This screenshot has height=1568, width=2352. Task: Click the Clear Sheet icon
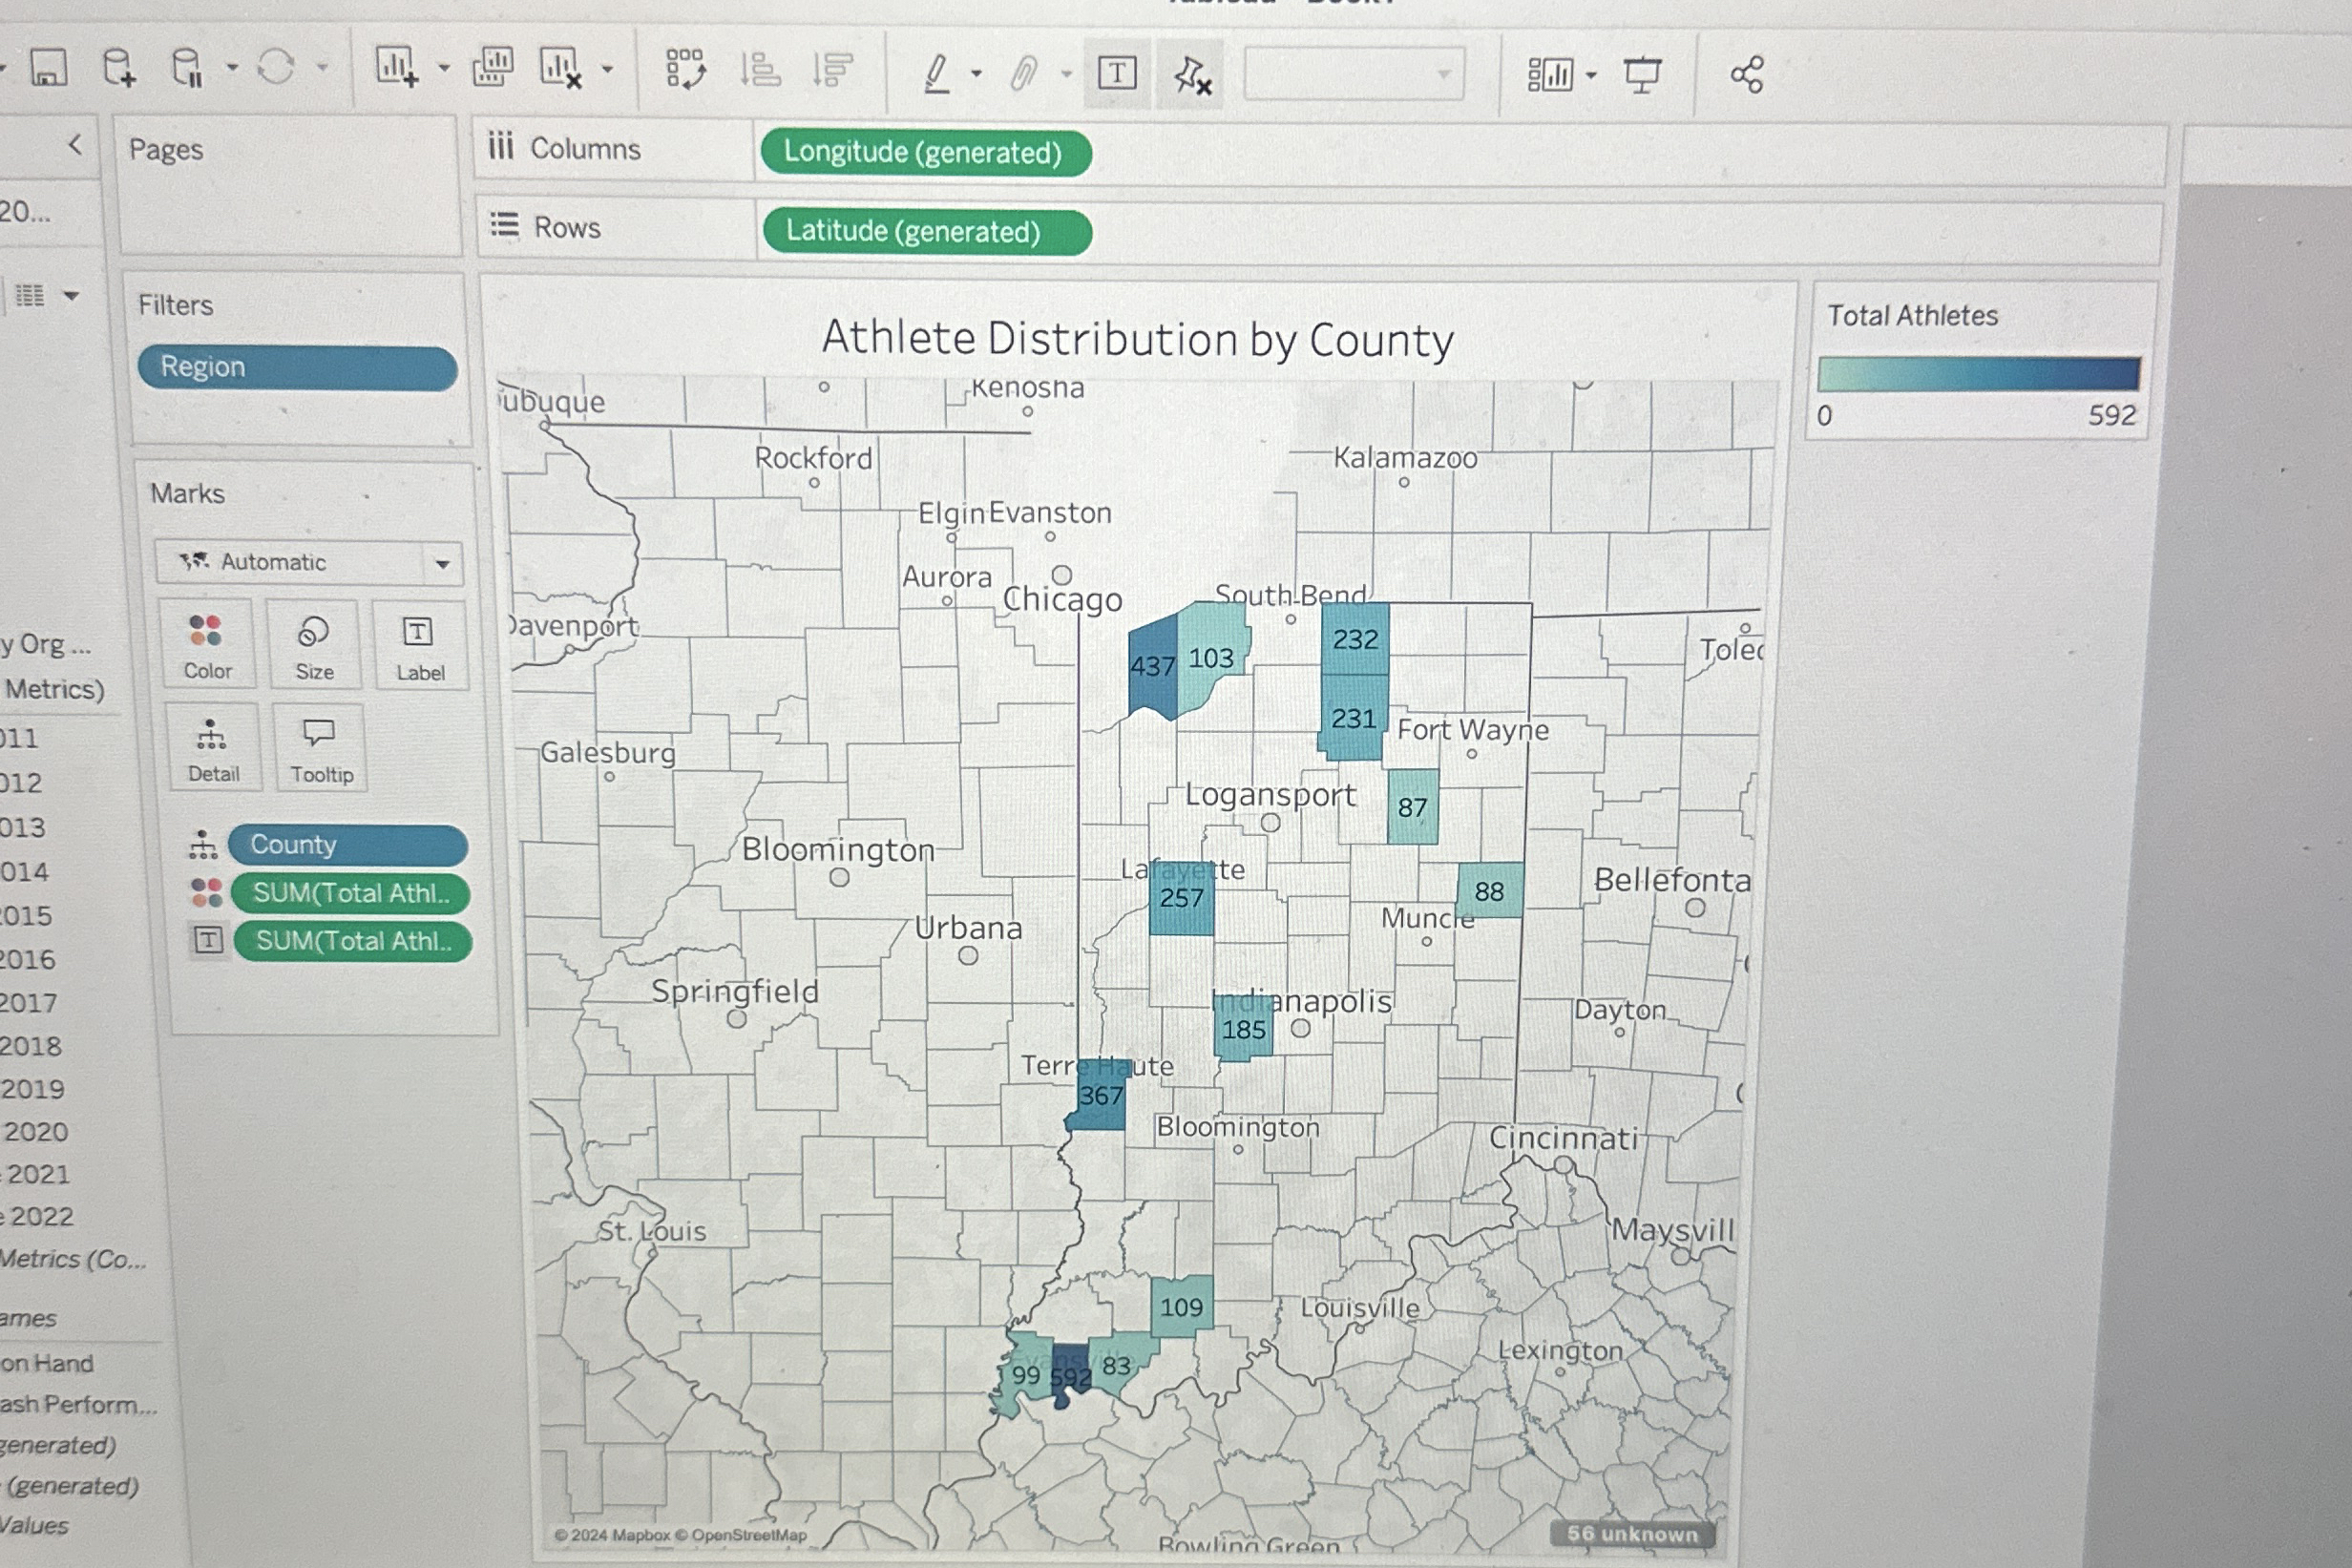tap(559, 68)
